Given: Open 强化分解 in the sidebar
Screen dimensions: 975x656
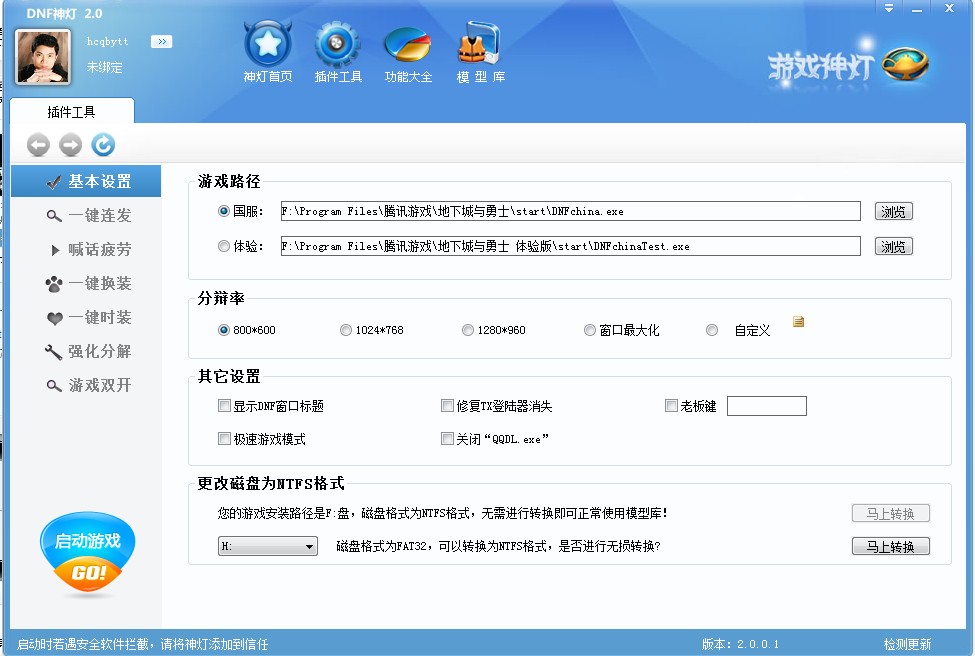Looking at the screenshot, I should pyautogui.click(x=86, y=351).
